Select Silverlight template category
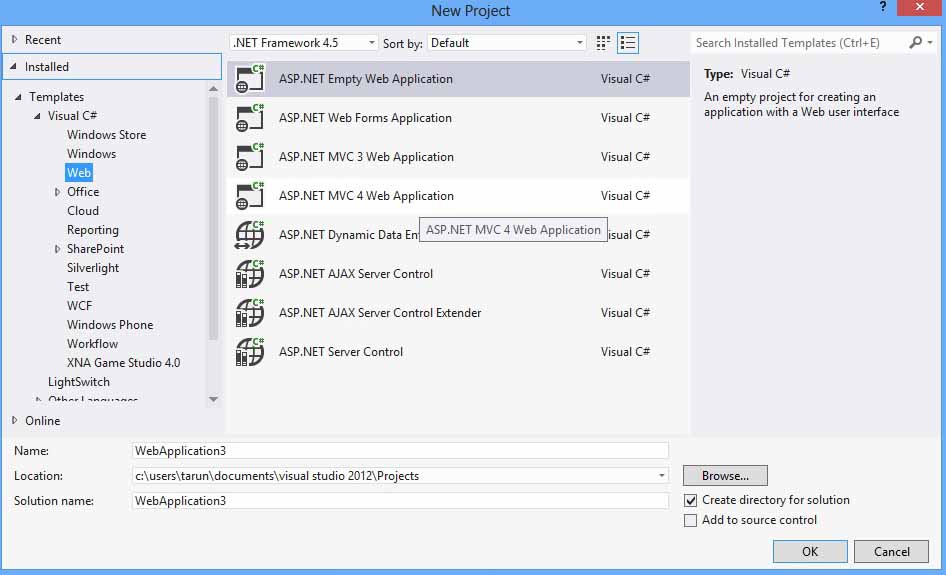 93,268
